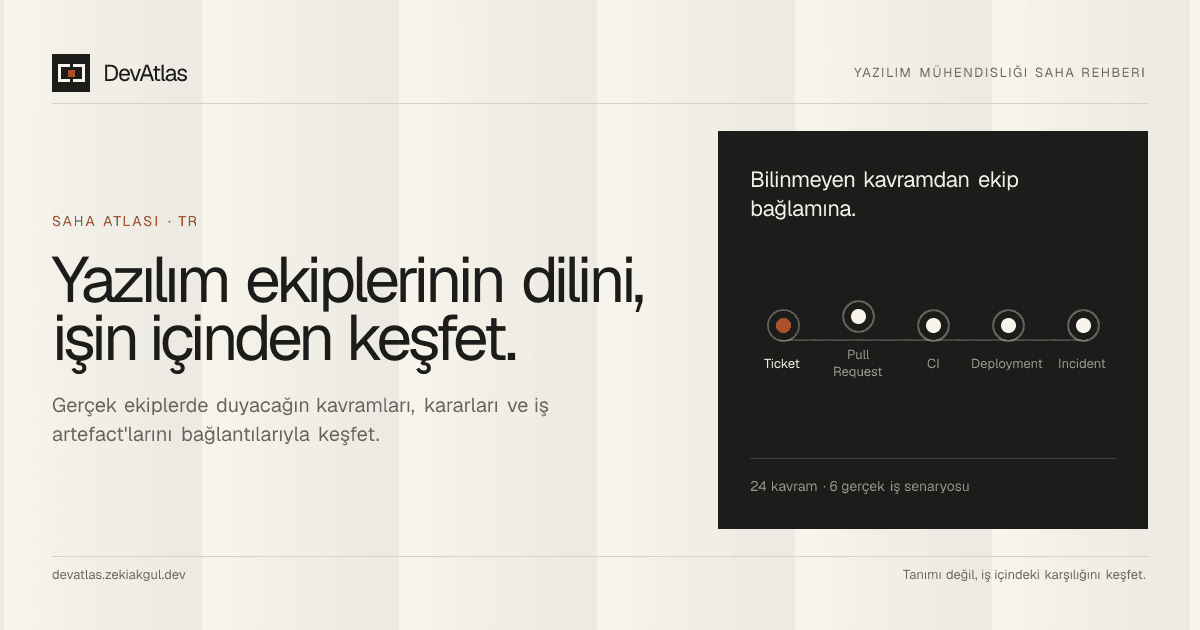
Task: Click the SAHA ATLASI · TR tag
Action: click(x=125, y=221)
